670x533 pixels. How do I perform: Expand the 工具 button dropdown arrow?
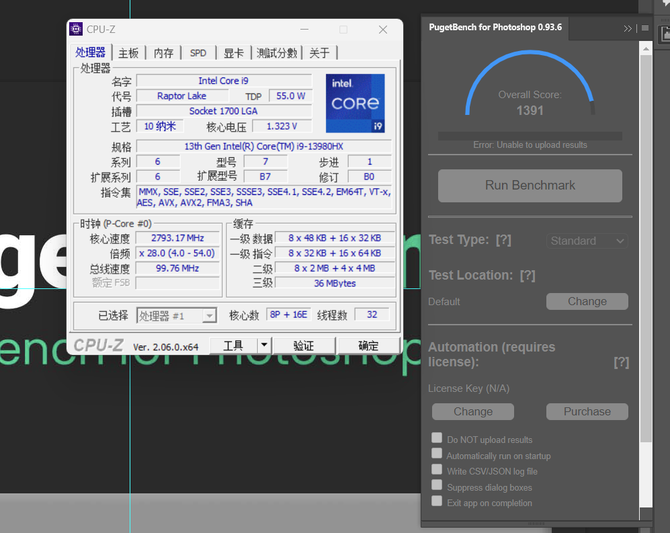[264, 345]
